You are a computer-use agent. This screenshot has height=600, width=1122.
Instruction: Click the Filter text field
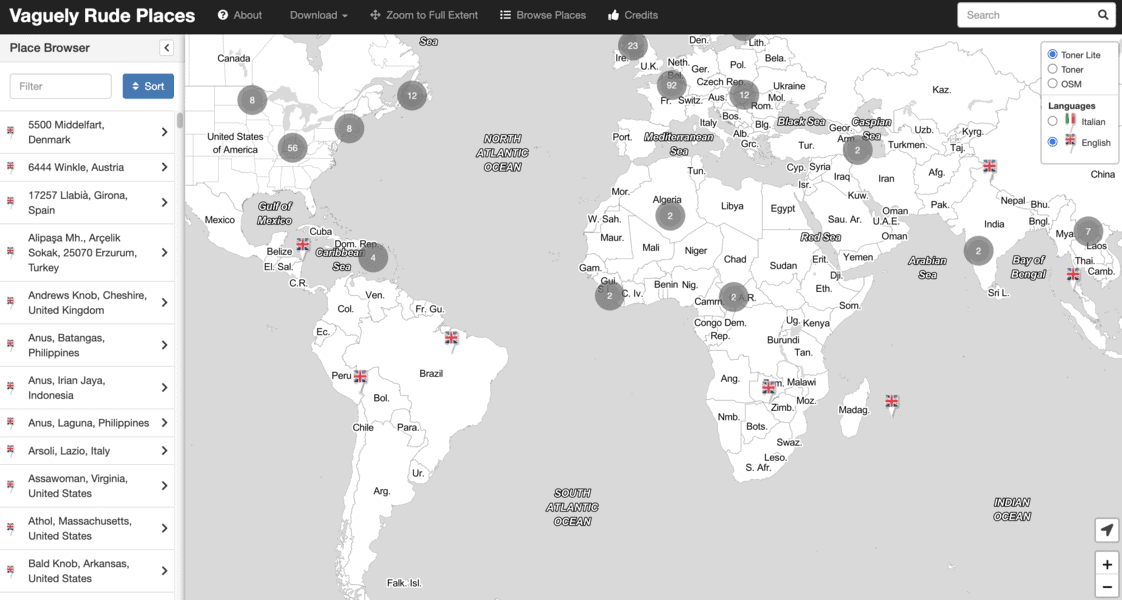[x=60, y=86]
